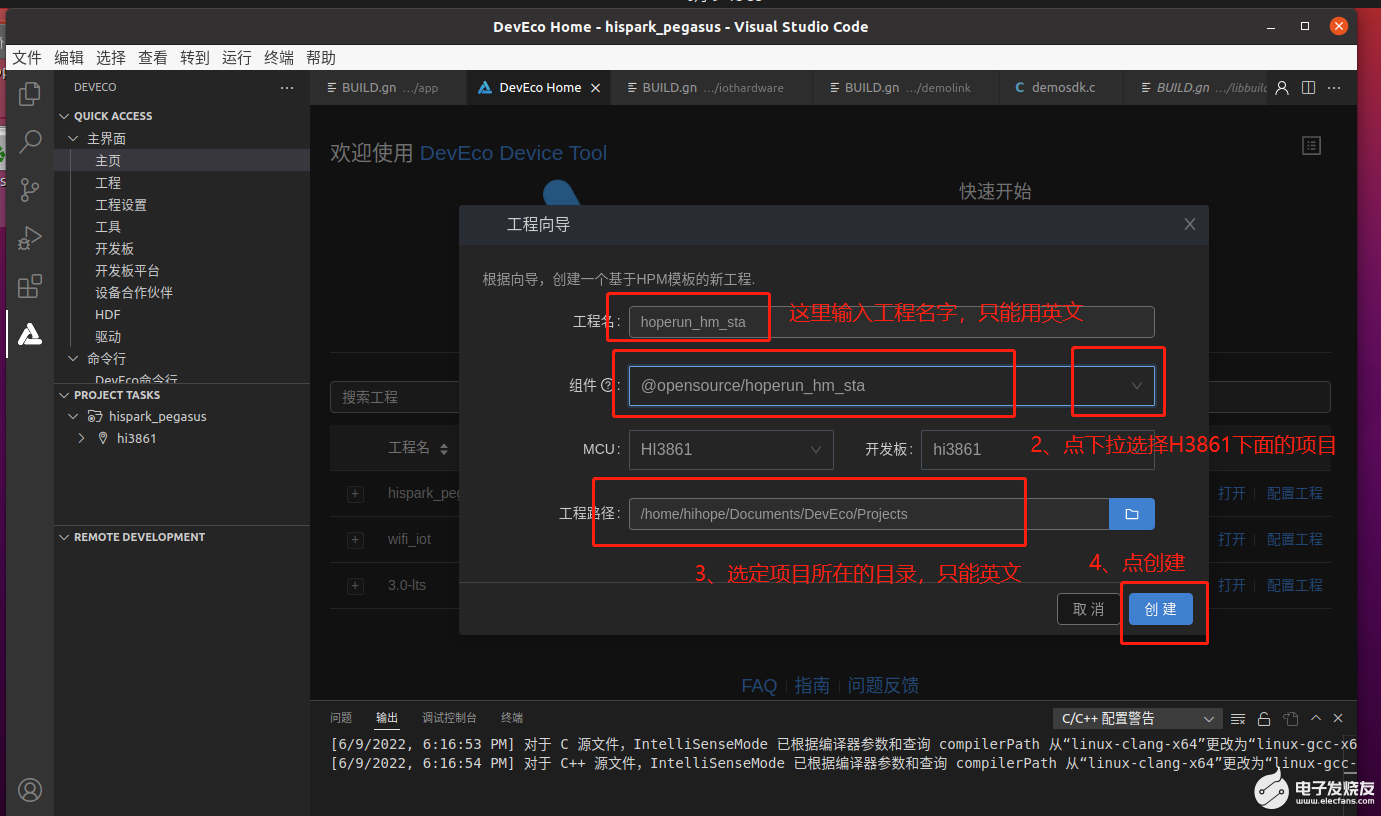
Task: Open the 转到 menu
Action: coord(195,58)
